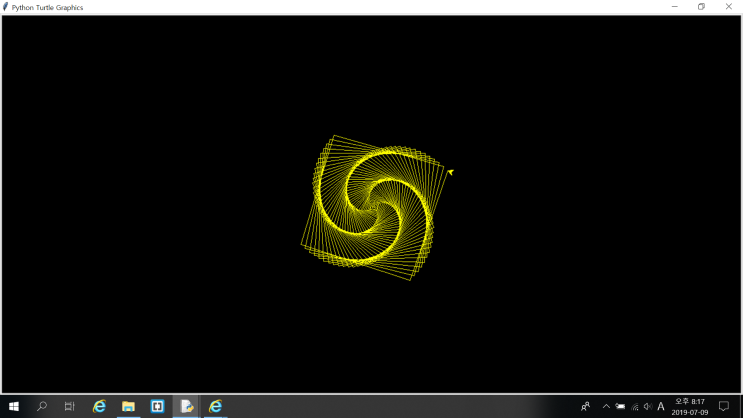
Task: Click the Python Turtle Graphics title text
Action: (47, 8)
